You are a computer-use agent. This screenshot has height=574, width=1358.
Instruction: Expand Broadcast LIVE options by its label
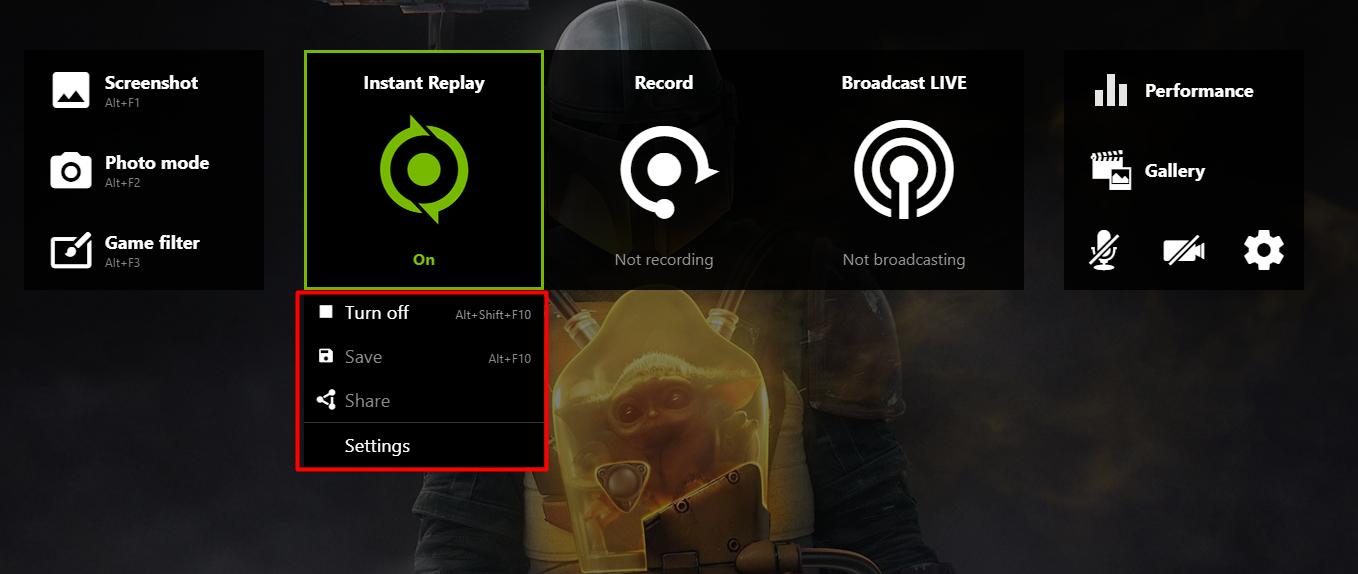904,83
